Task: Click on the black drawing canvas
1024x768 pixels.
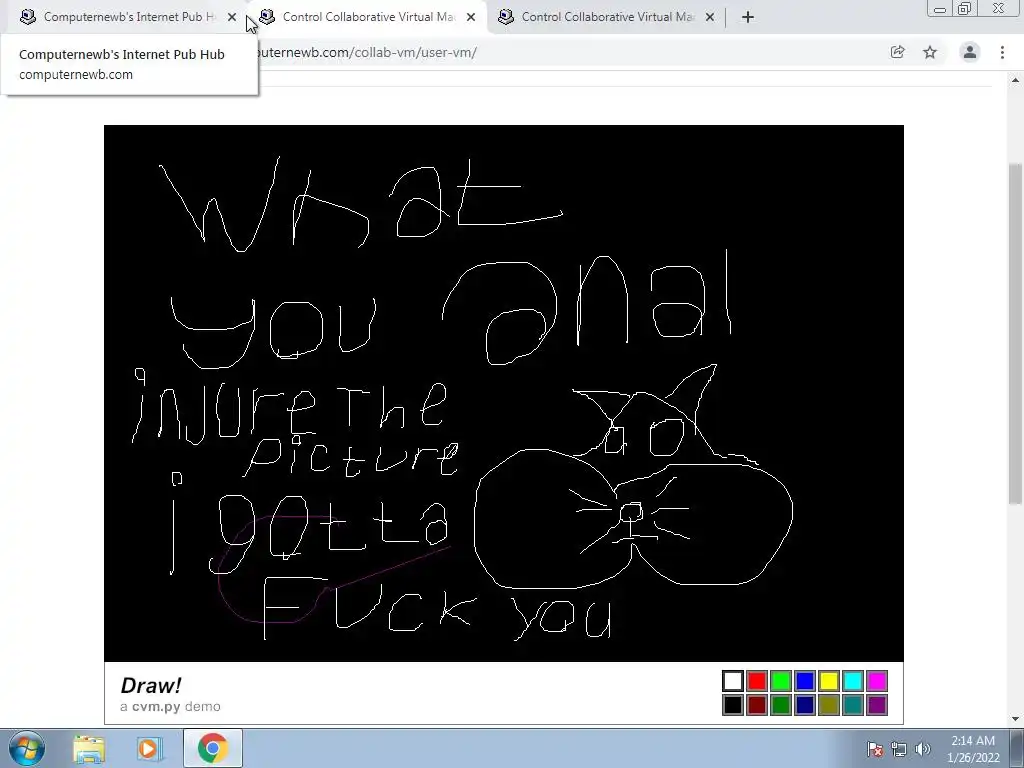Action: (504, 393)
